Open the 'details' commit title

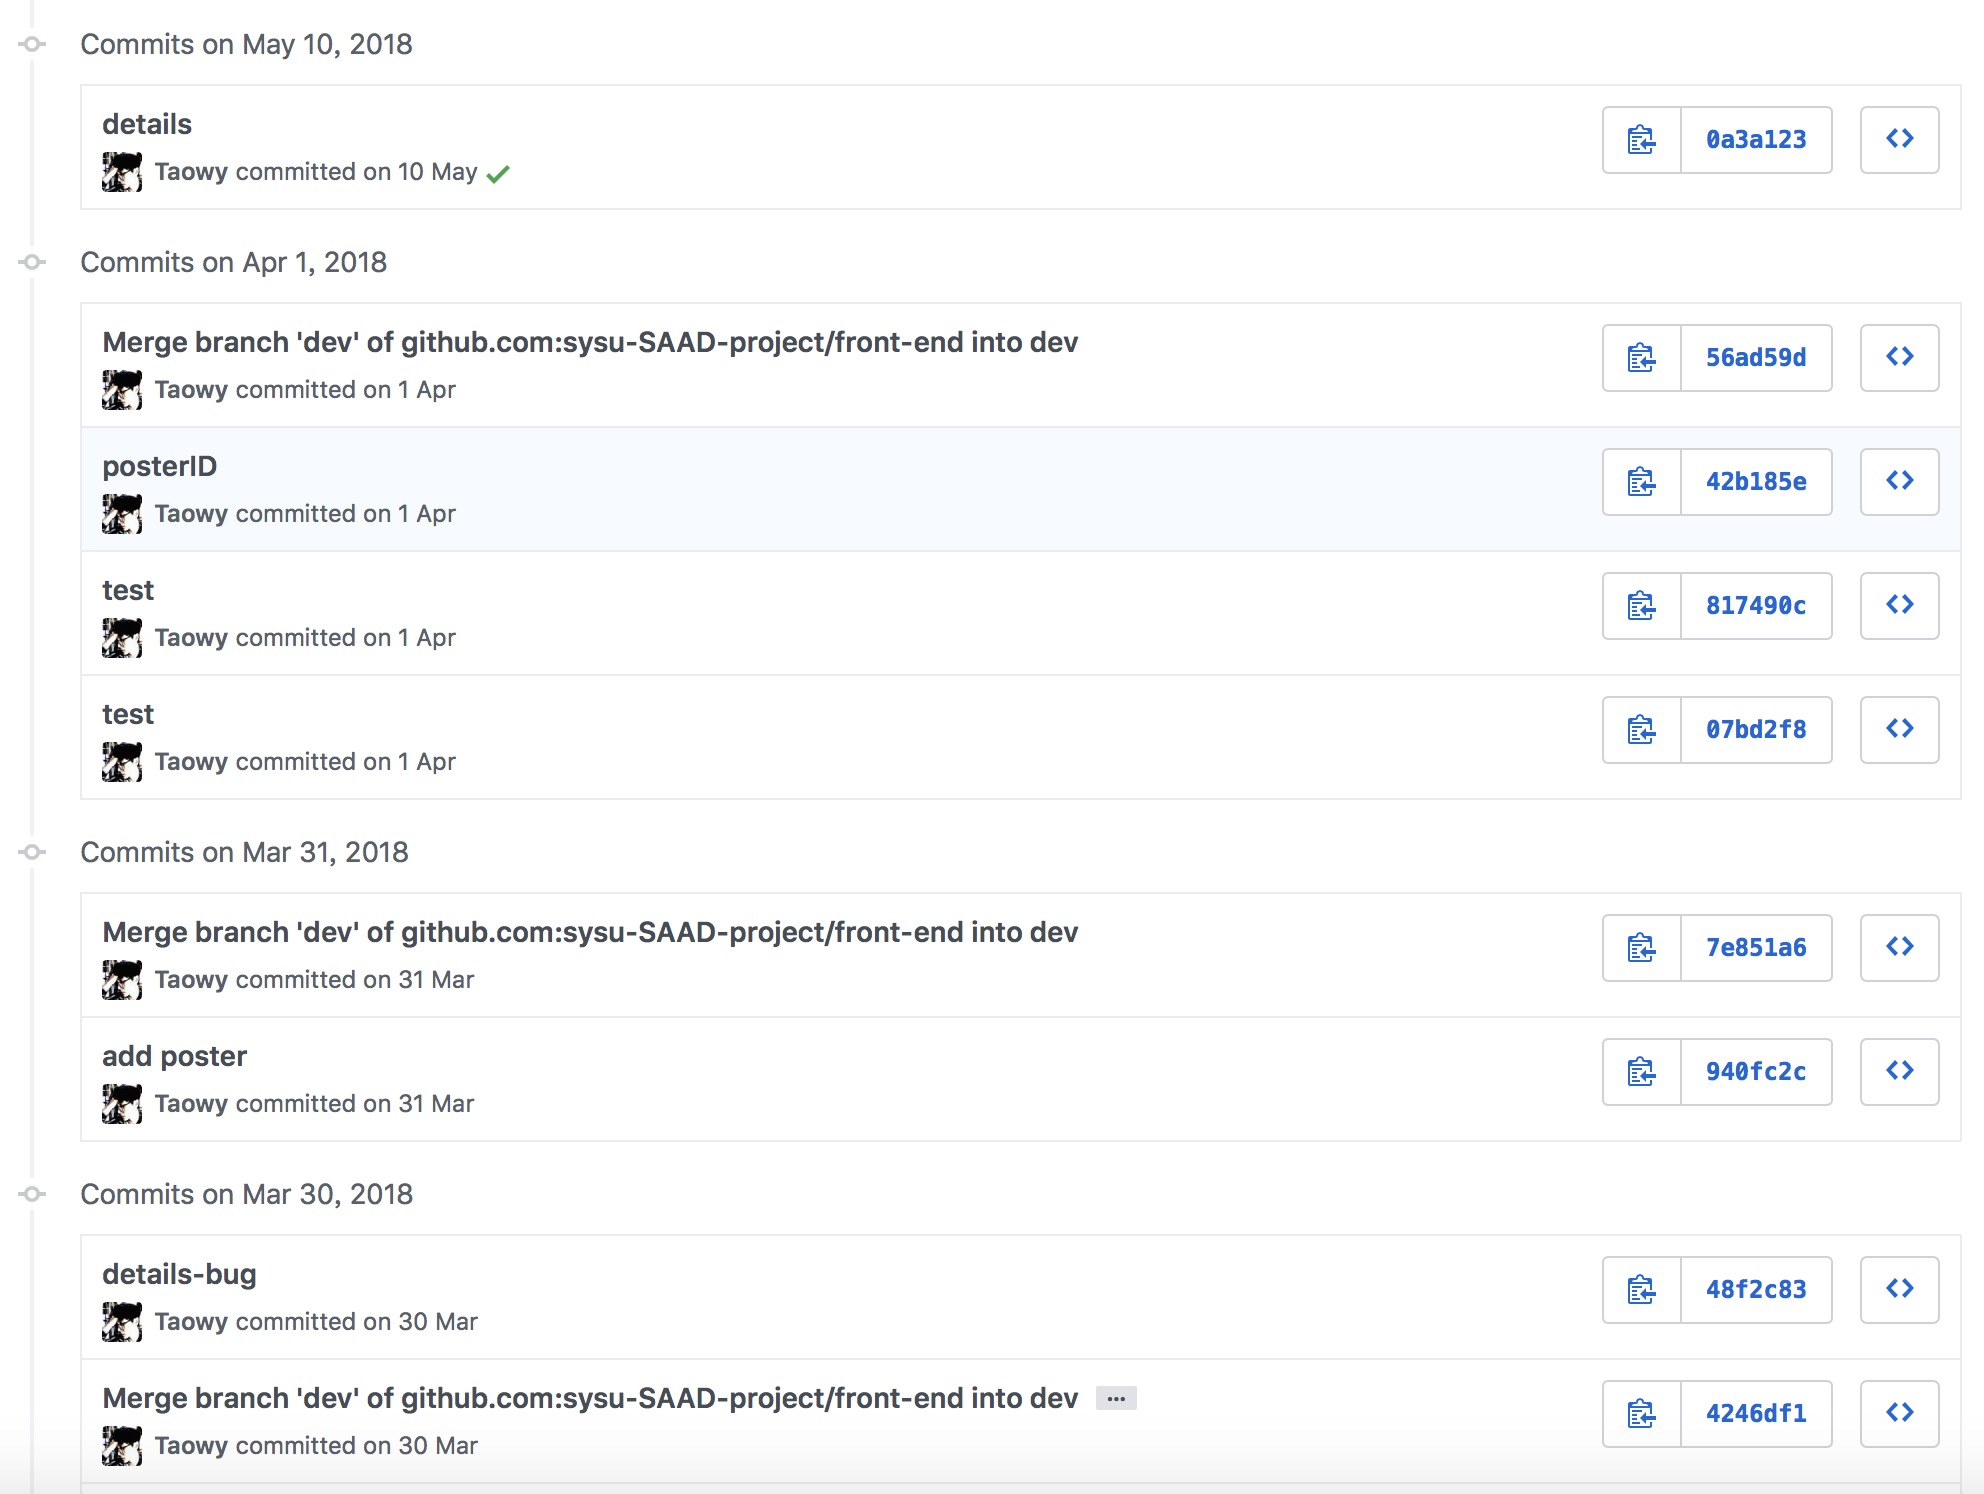coord(147,124)
